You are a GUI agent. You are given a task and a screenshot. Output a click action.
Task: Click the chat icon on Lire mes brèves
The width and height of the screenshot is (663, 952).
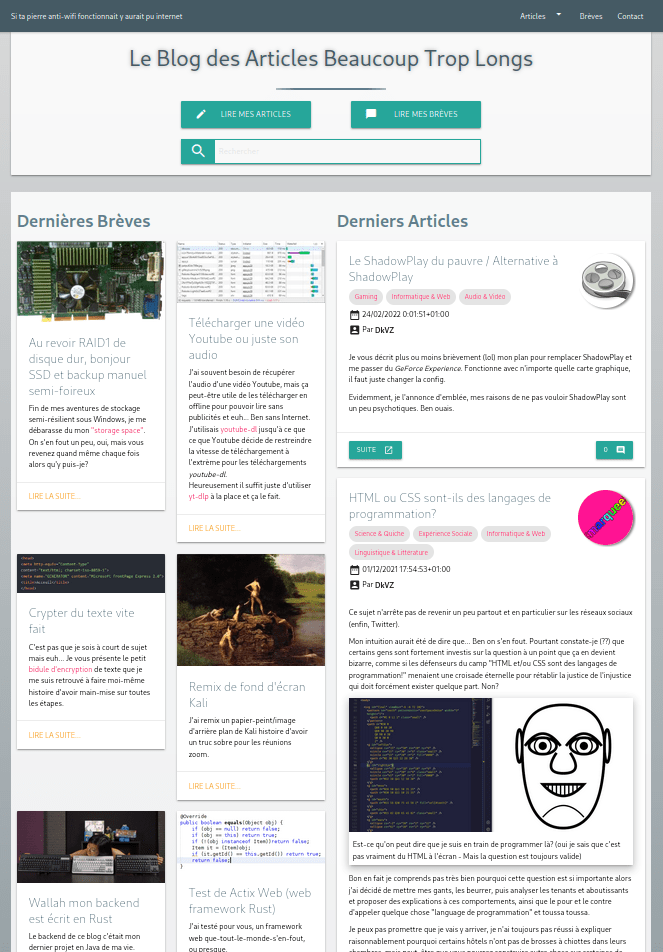(371, 114)
